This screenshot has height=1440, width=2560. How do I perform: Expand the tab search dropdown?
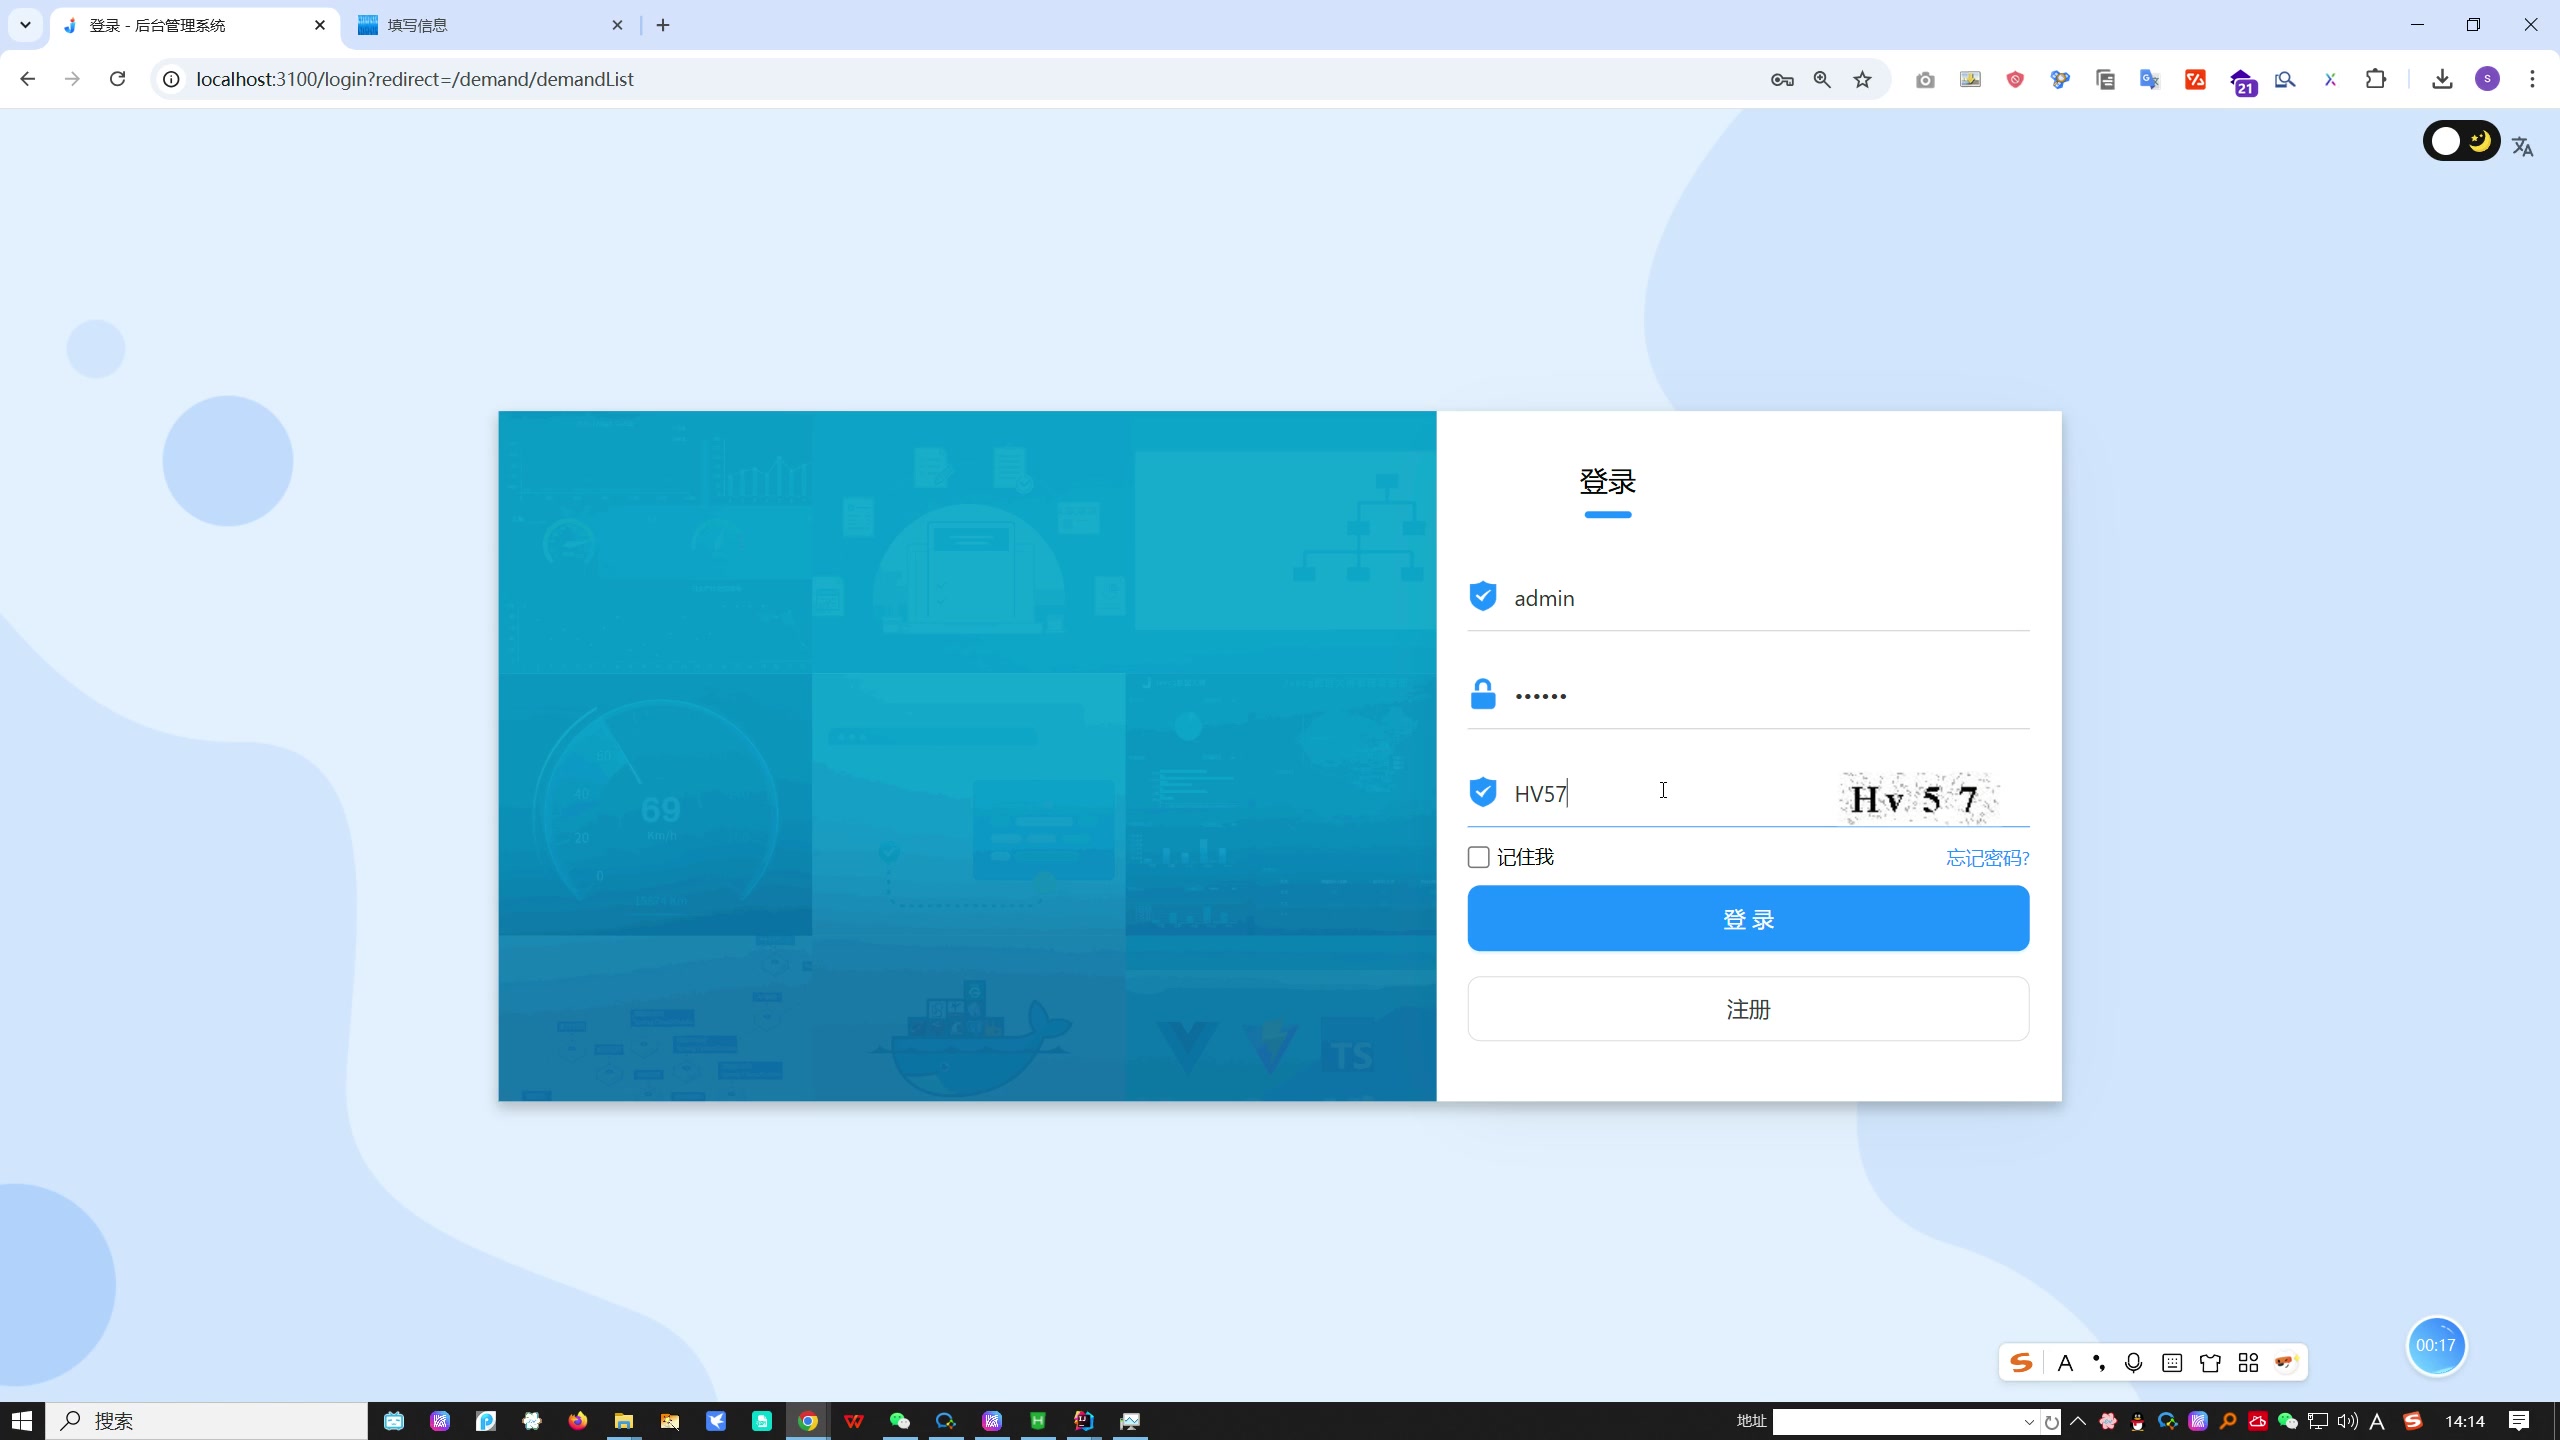coord(25,25)
